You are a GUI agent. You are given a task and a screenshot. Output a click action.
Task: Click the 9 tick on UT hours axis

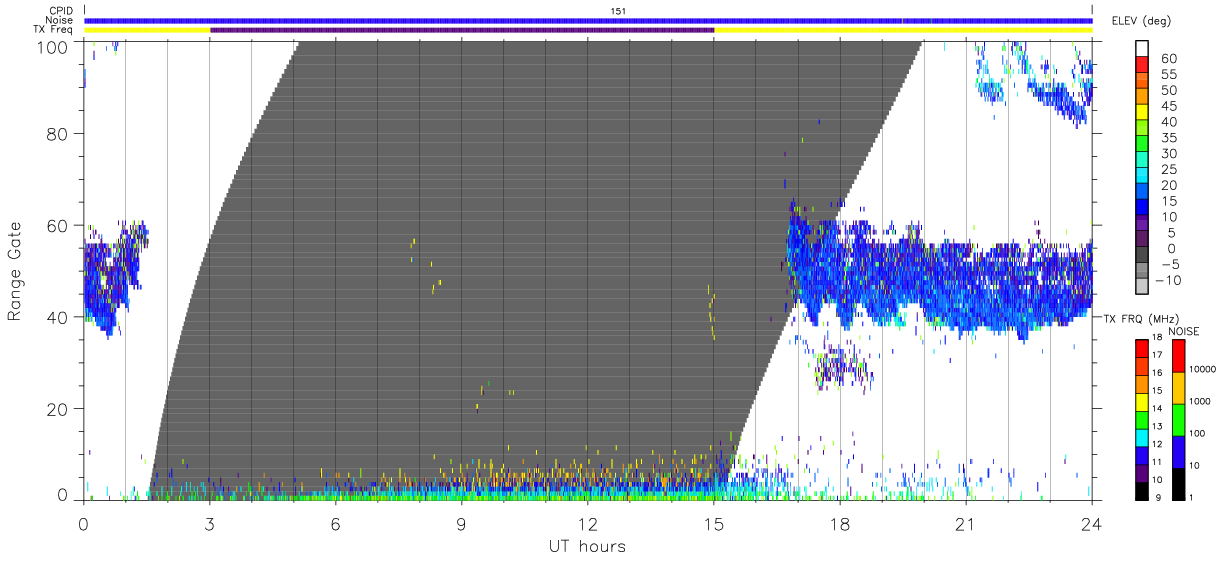462,523
